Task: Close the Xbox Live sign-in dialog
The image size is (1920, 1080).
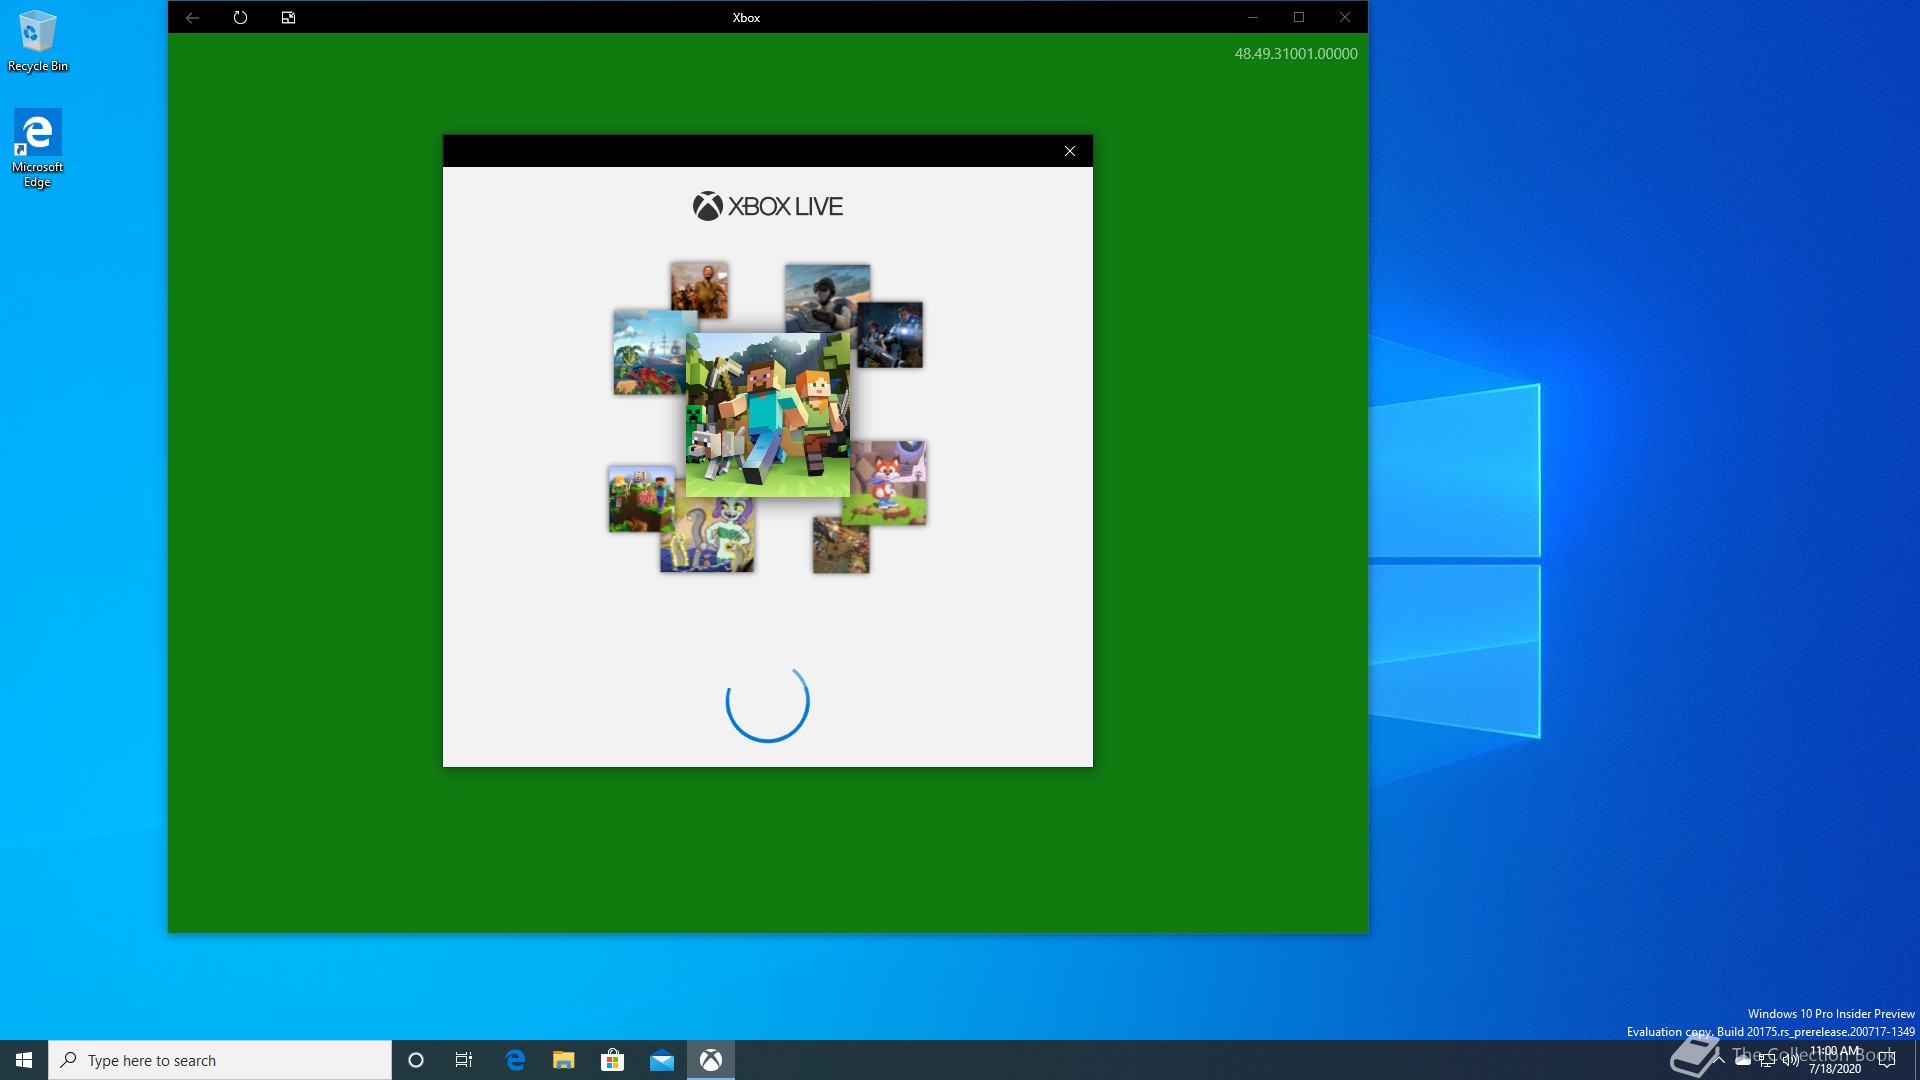Action: (x=1069, y=151)
